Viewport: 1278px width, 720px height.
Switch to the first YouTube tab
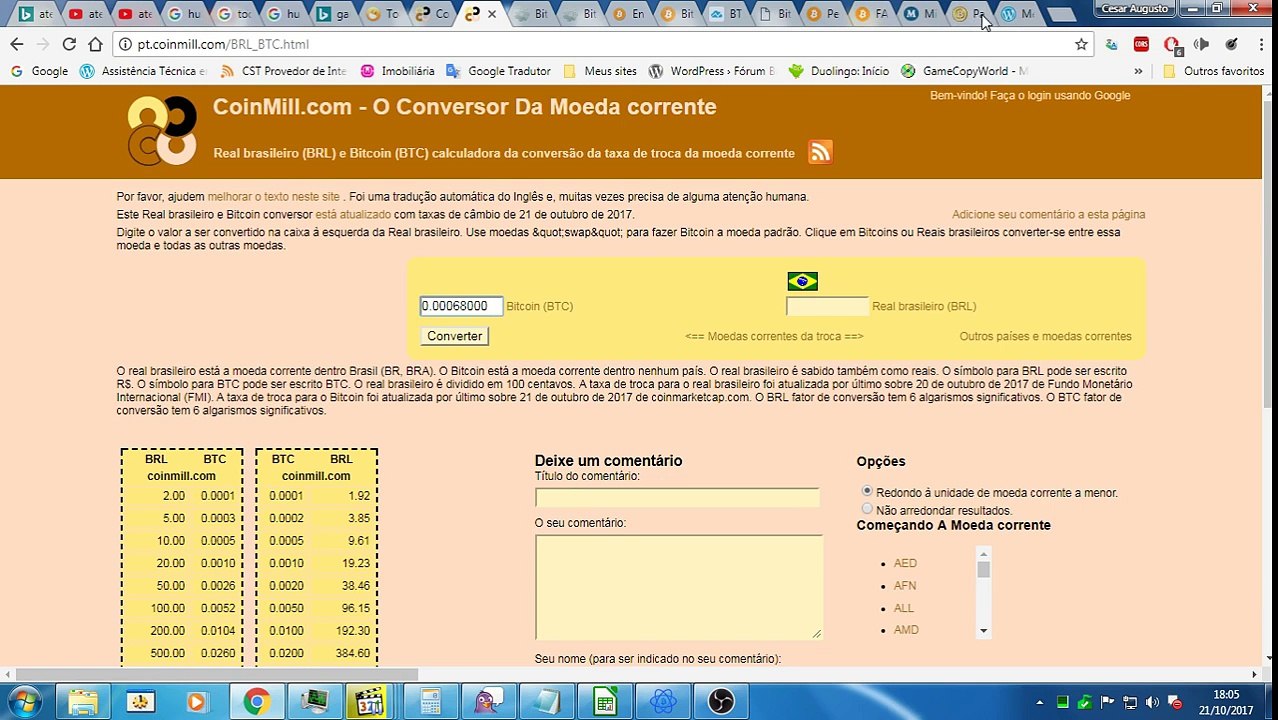coord(85,14)
